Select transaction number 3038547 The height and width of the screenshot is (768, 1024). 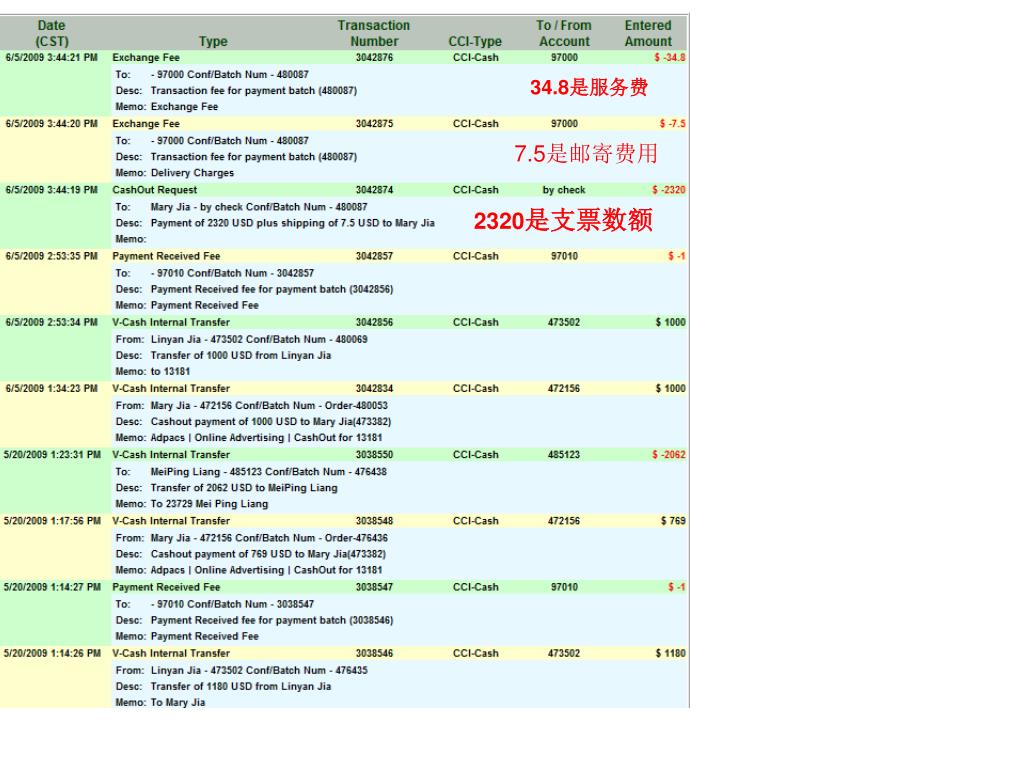374,587
